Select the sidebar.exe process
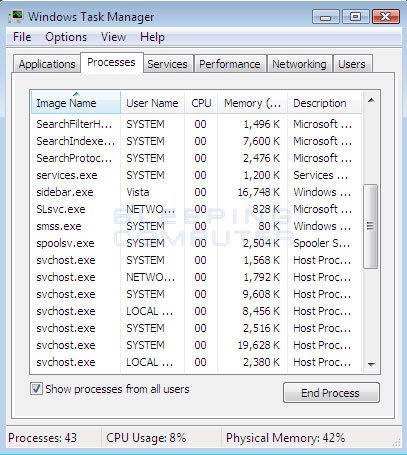 tap(196, 192)
